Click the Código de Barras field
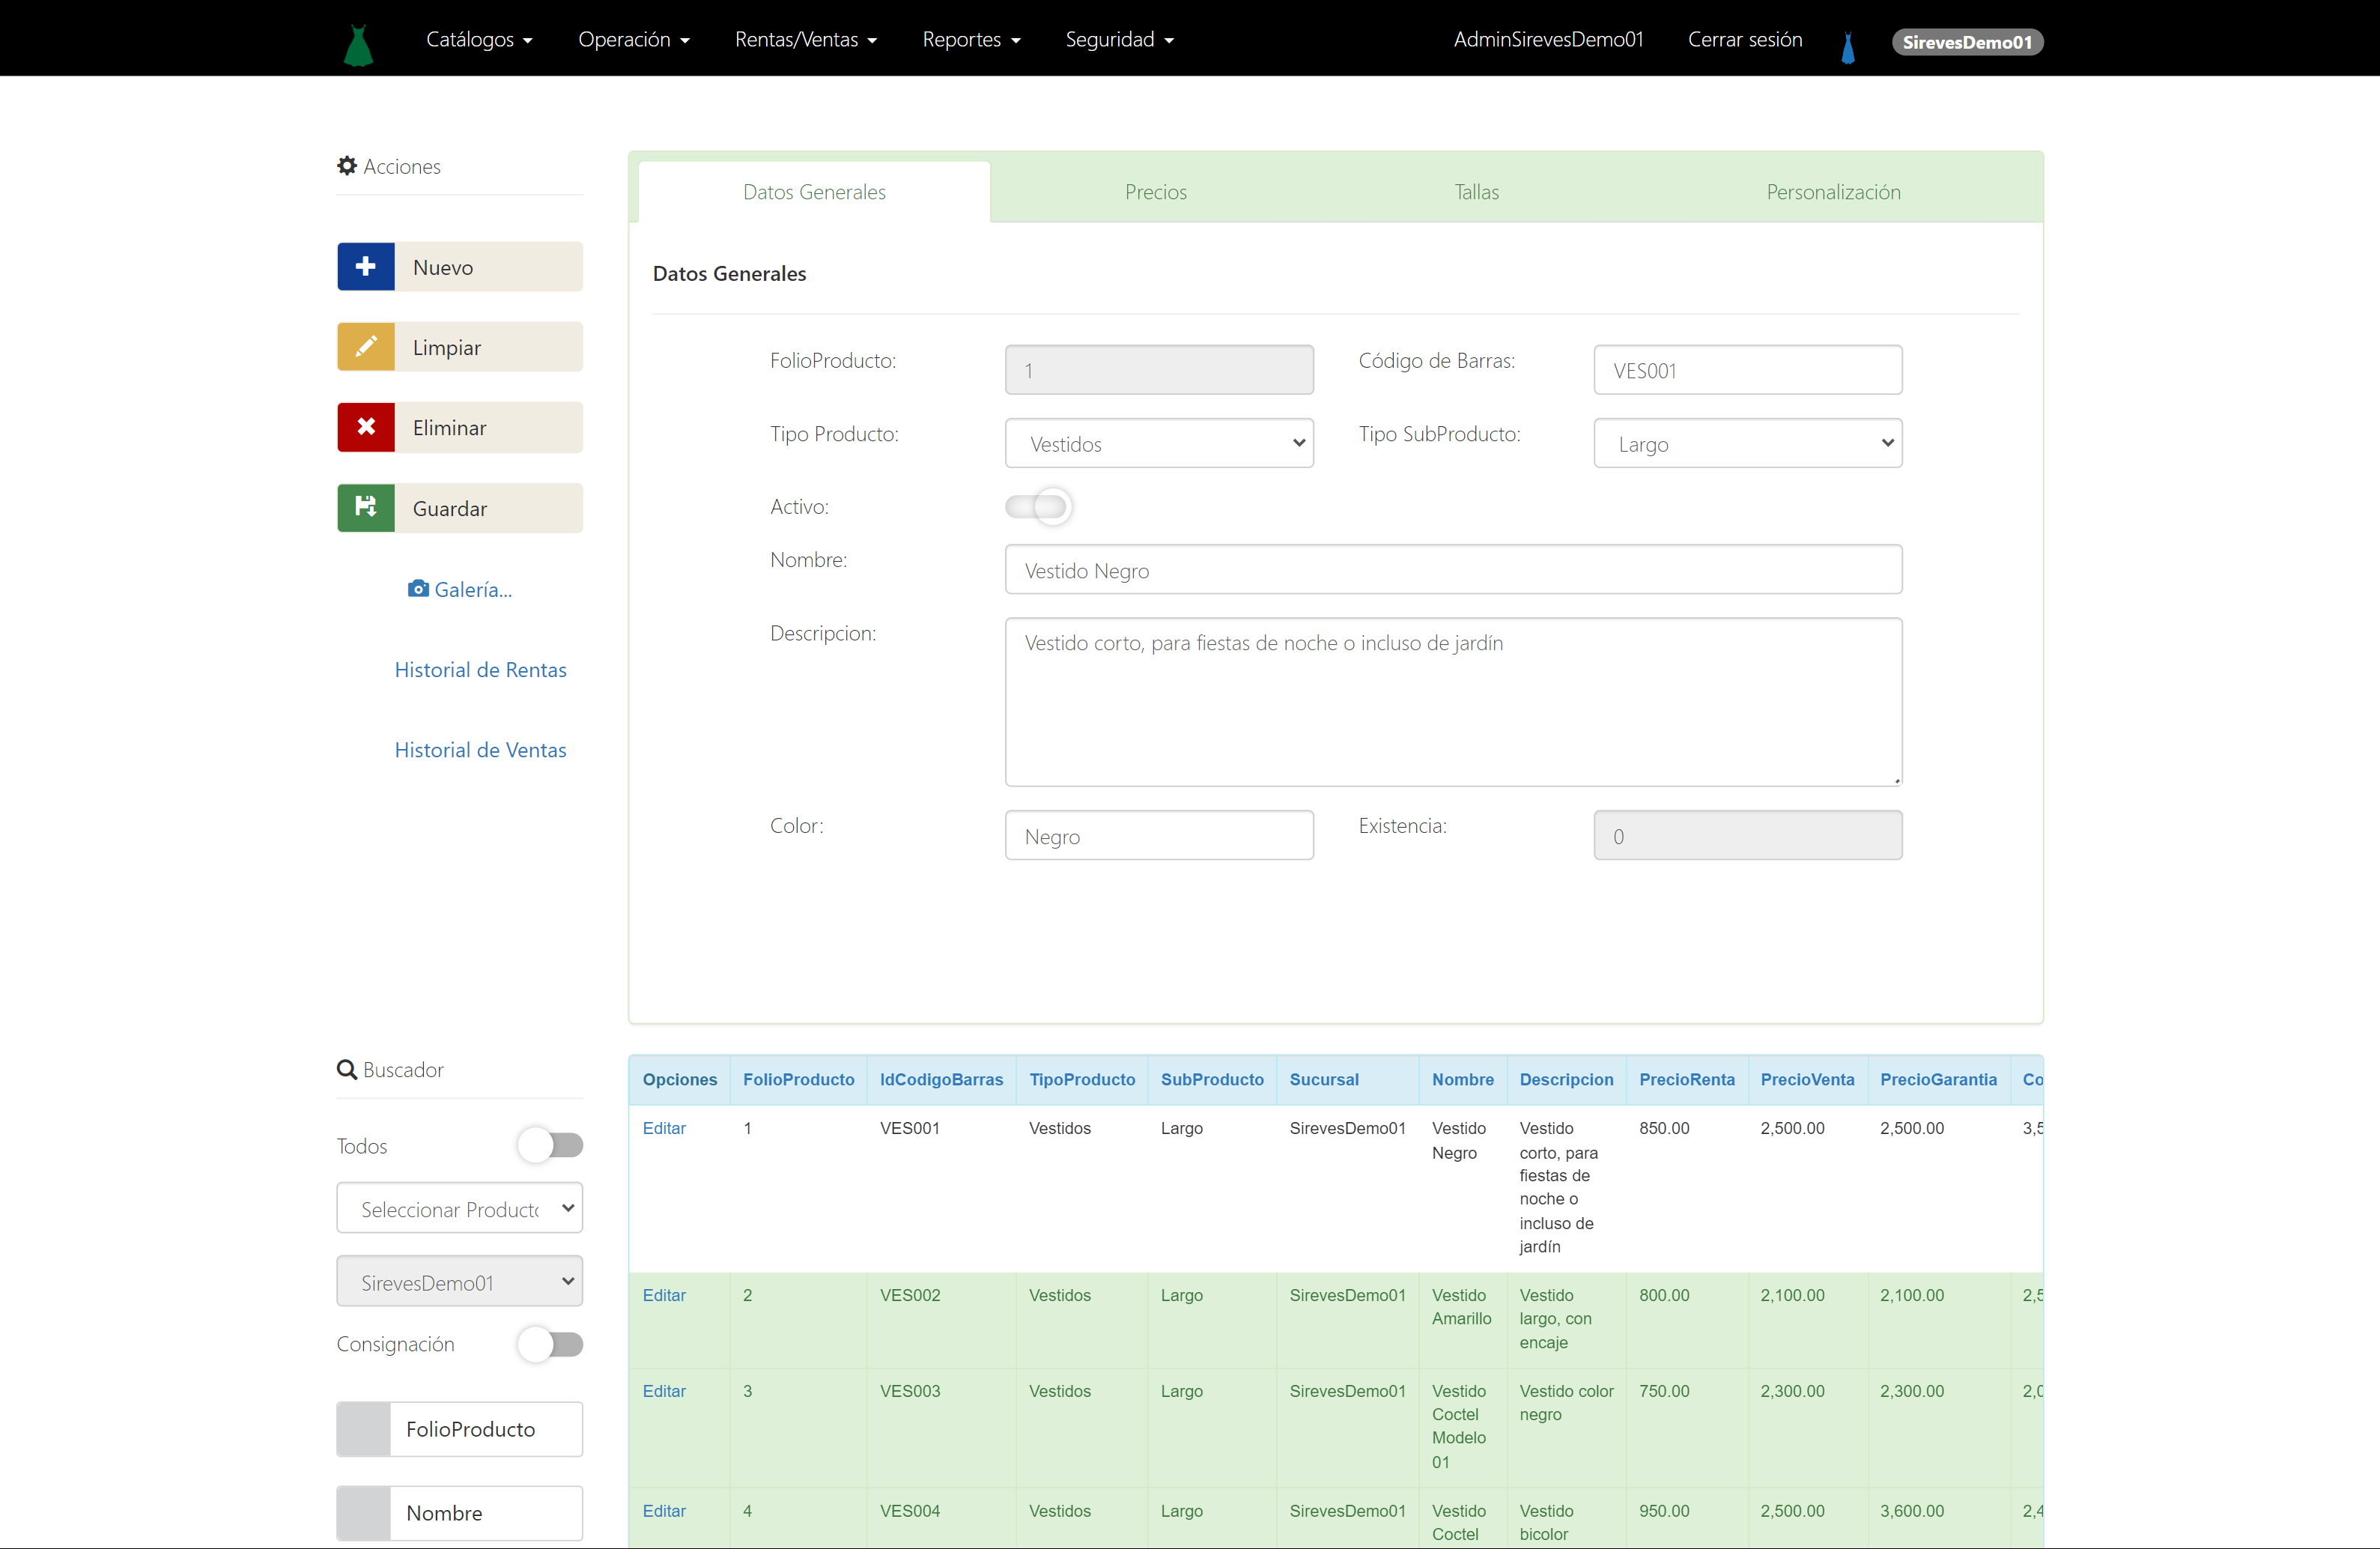 pos(1748,370)
